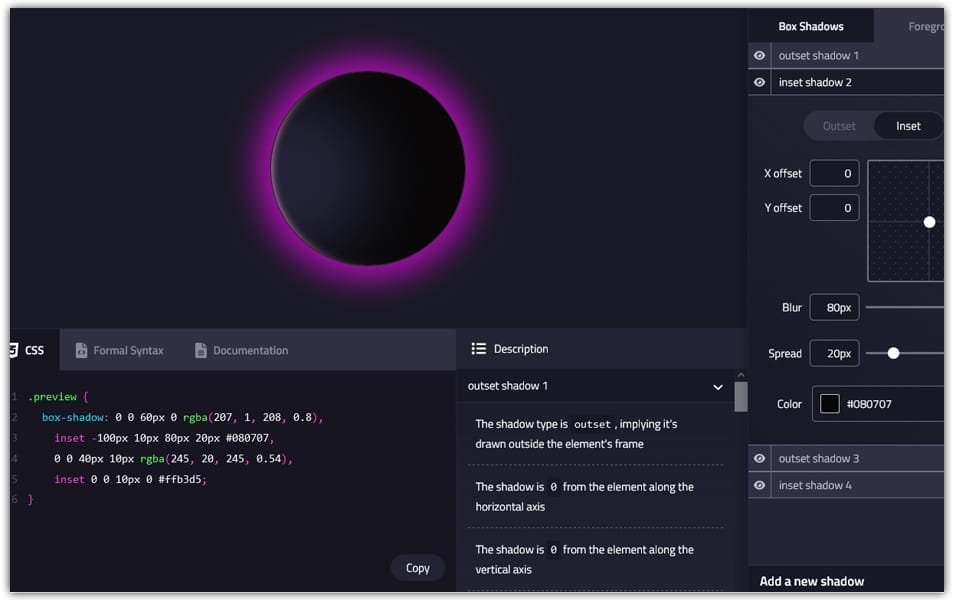
Task: Click the Spread slider handle
Action: [893, 353]
